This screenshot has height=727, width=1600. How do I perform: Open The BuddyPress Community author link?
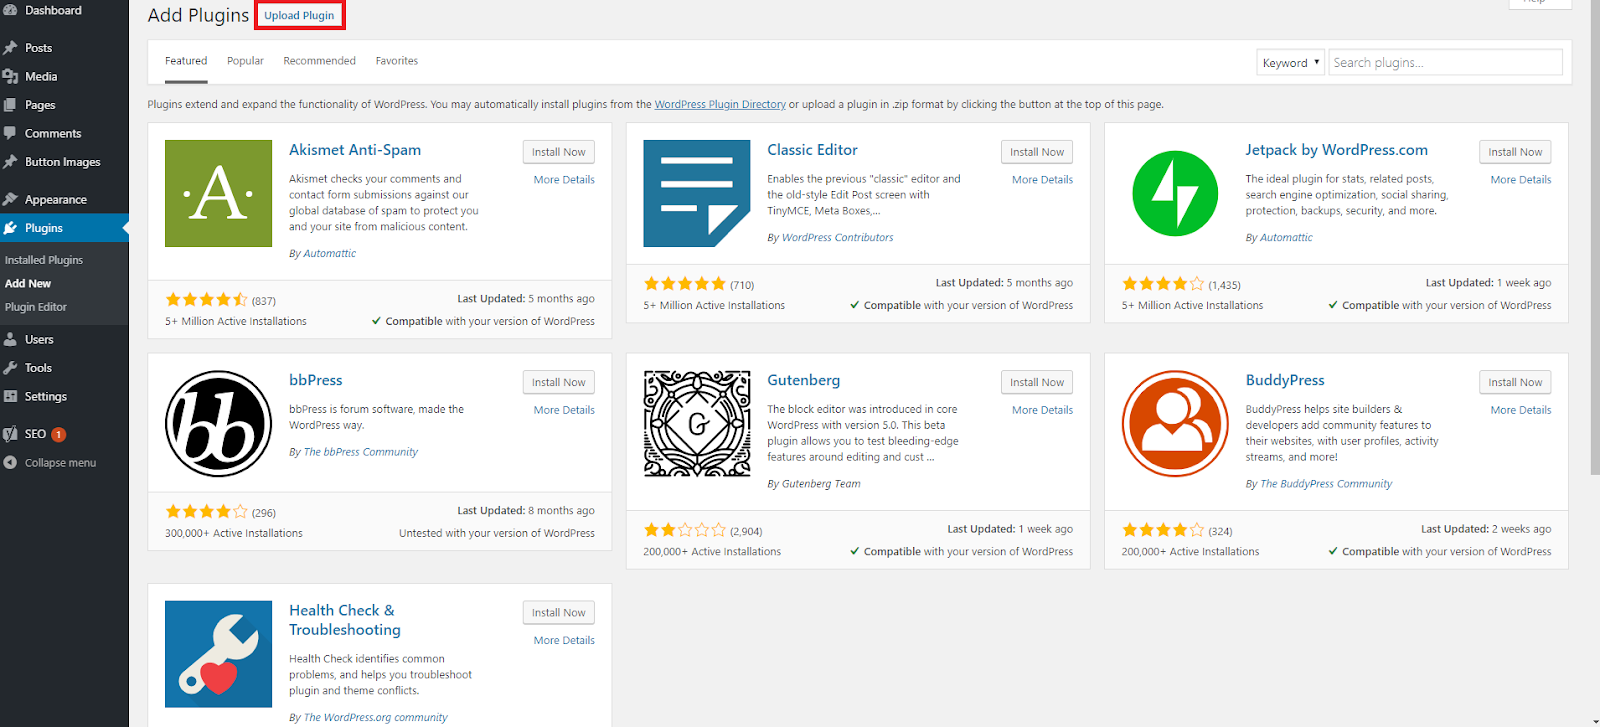click(1326, 484)
